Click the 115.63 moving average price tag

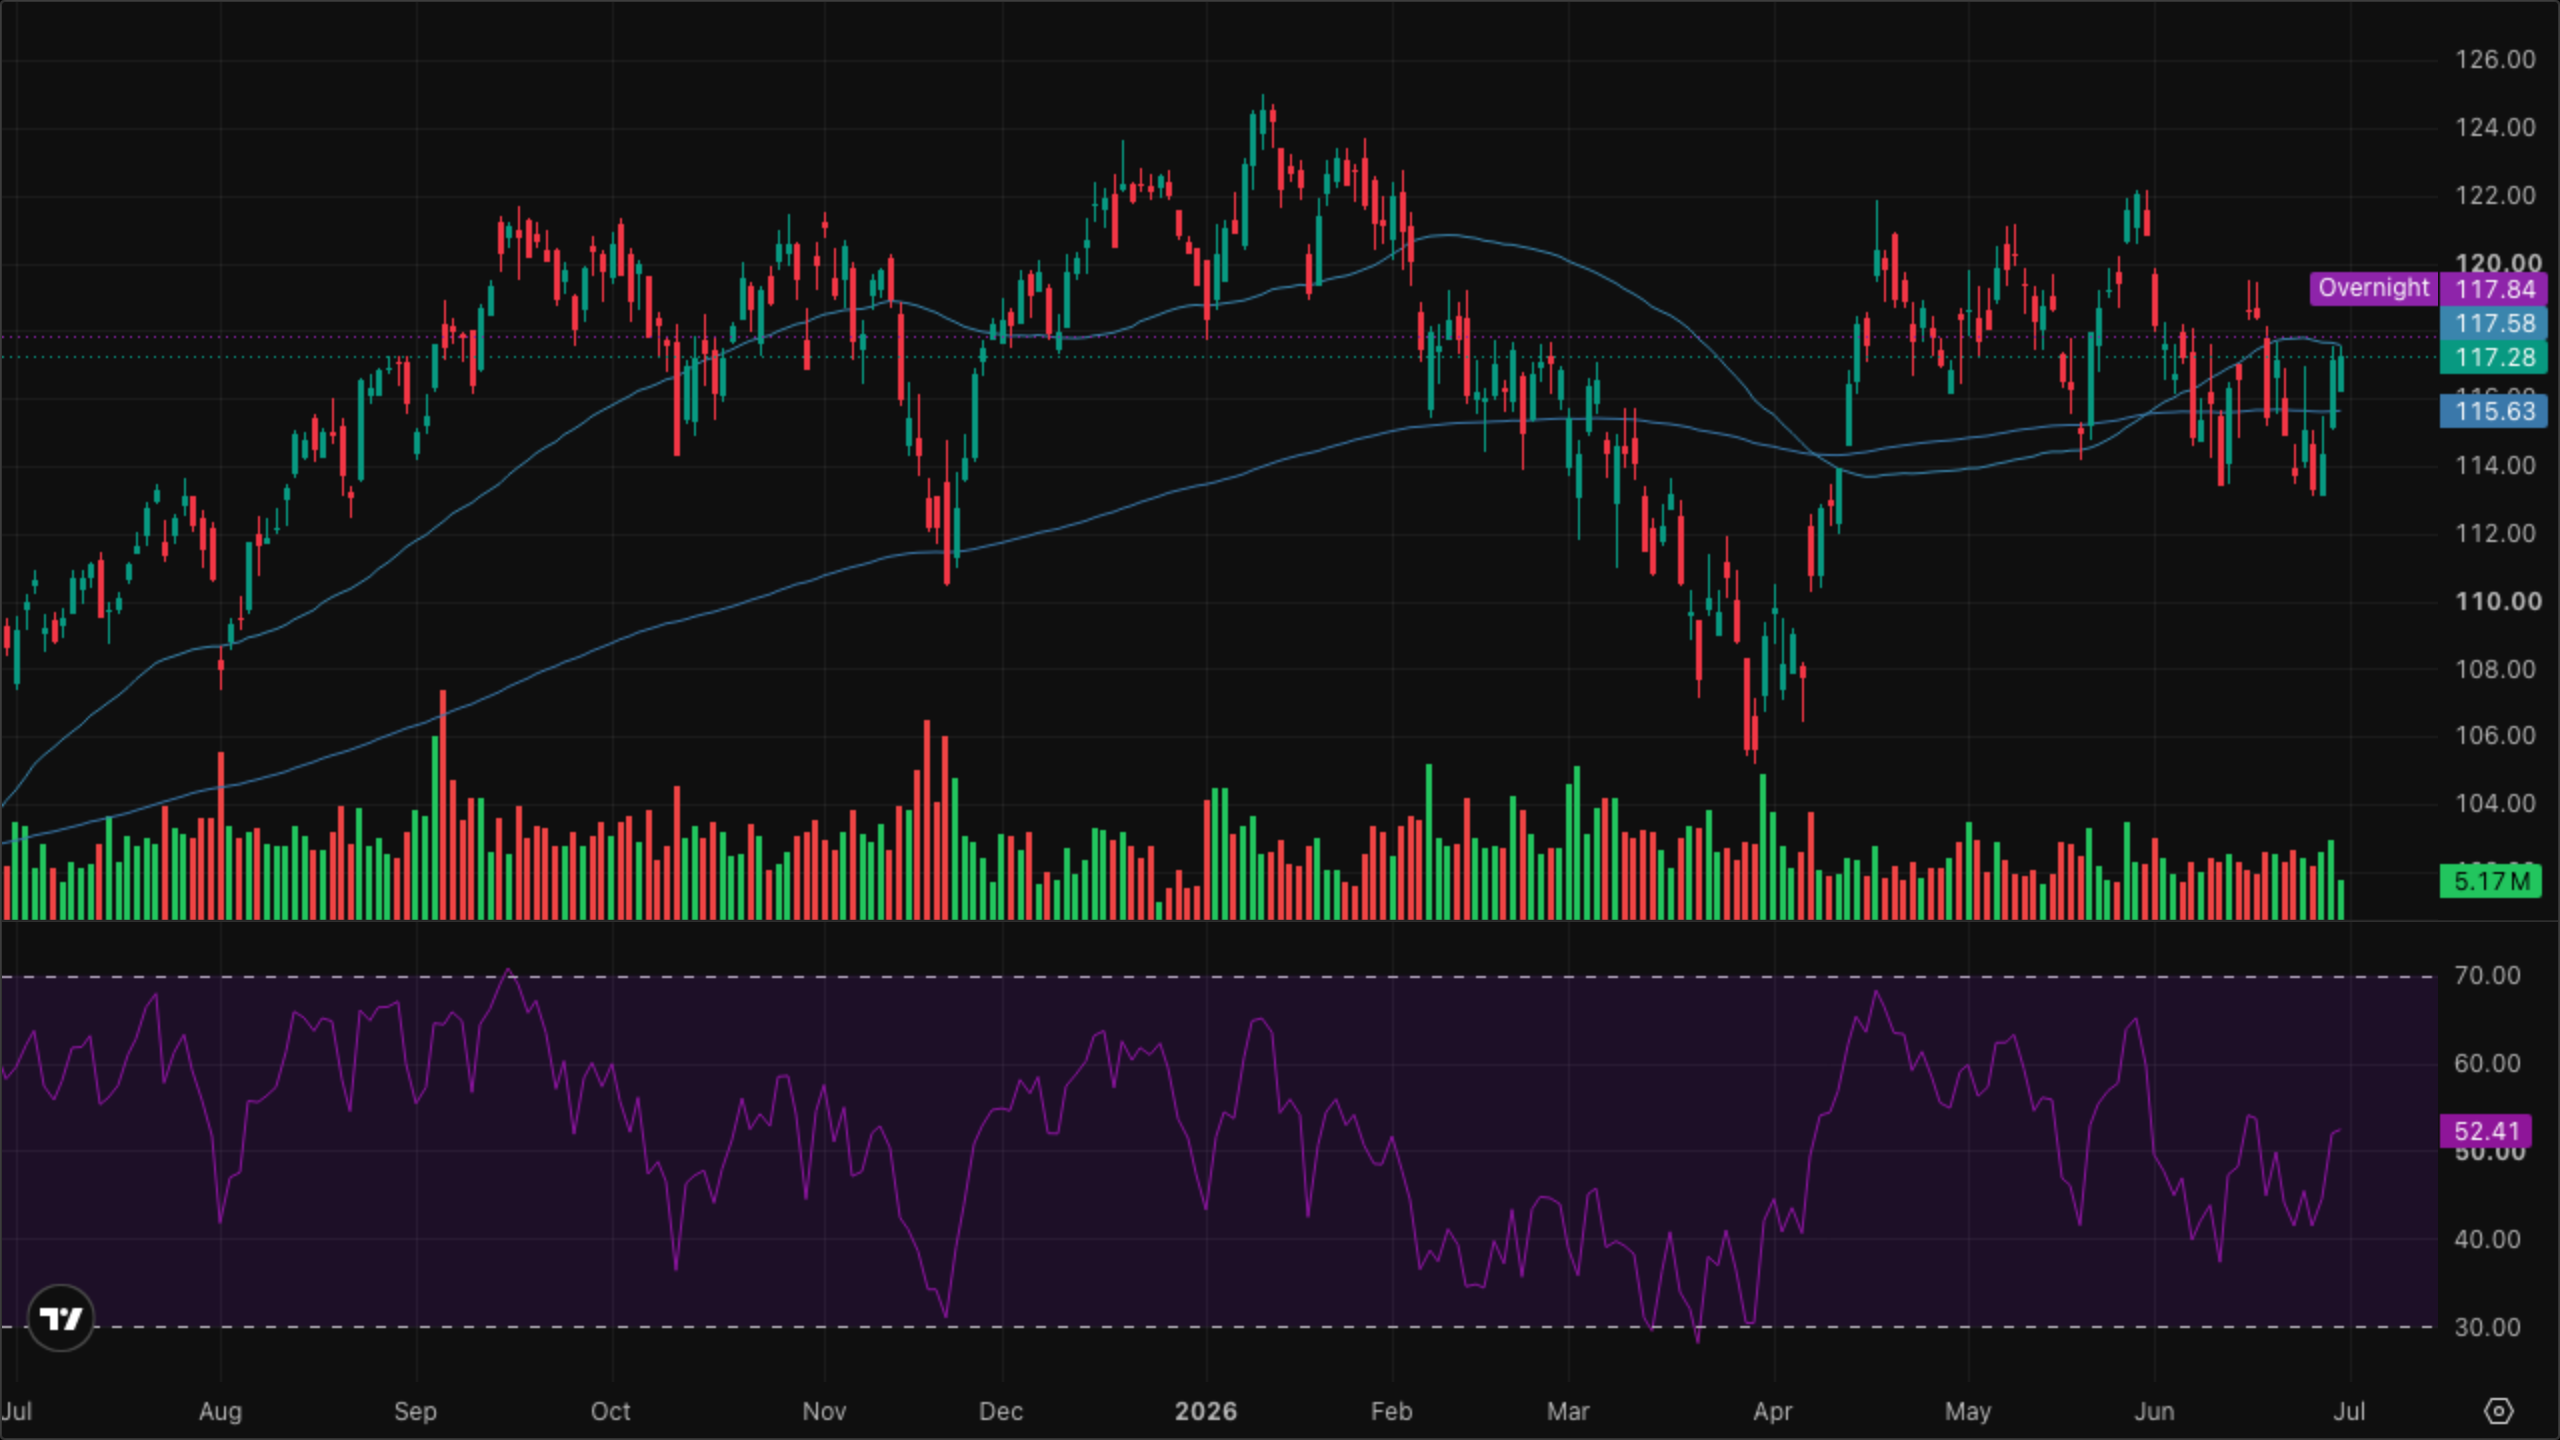click(2494, 411)
